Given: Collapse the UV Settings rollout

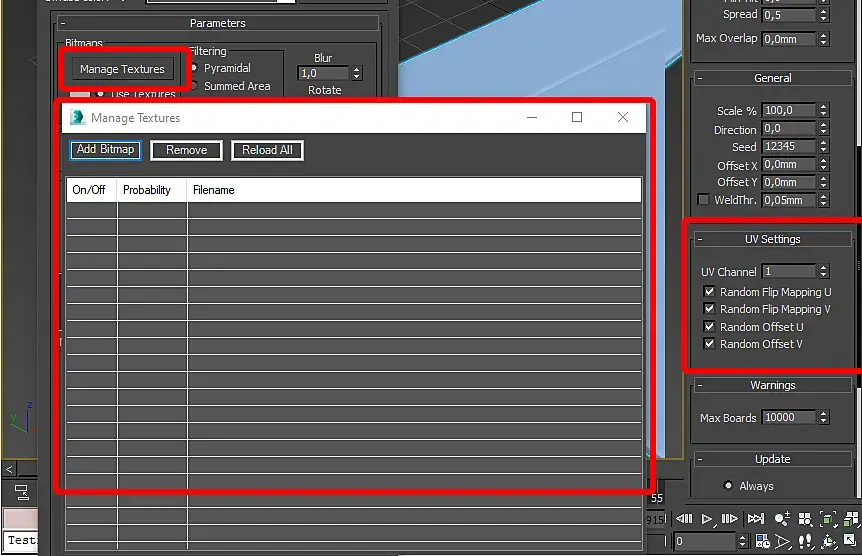Looking at the screenshot, I should click(x=700, y=239).
